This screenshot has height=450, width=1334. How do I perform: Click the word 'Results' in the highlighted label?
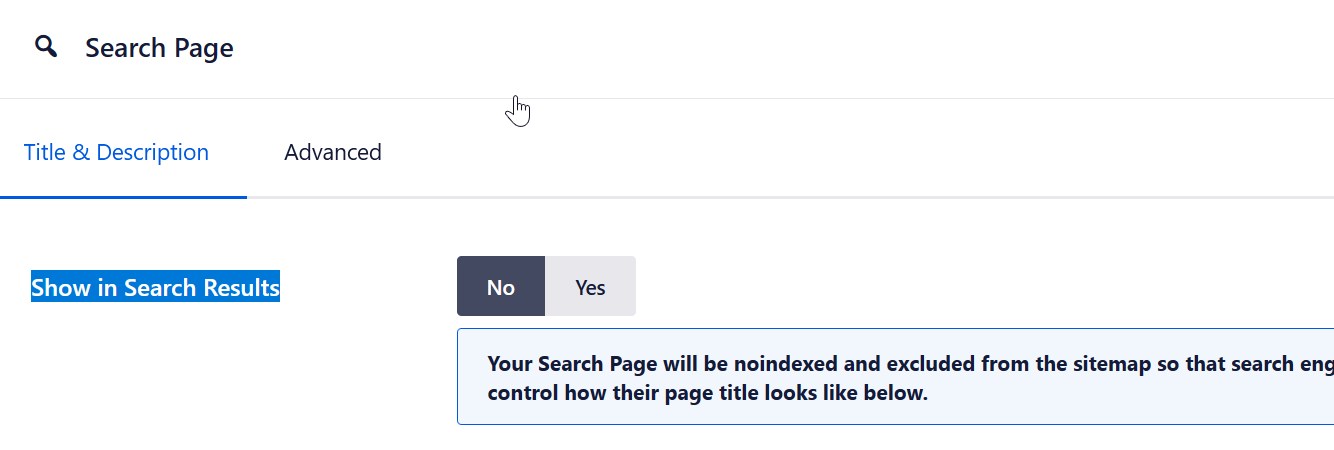(x=241, y=288)
